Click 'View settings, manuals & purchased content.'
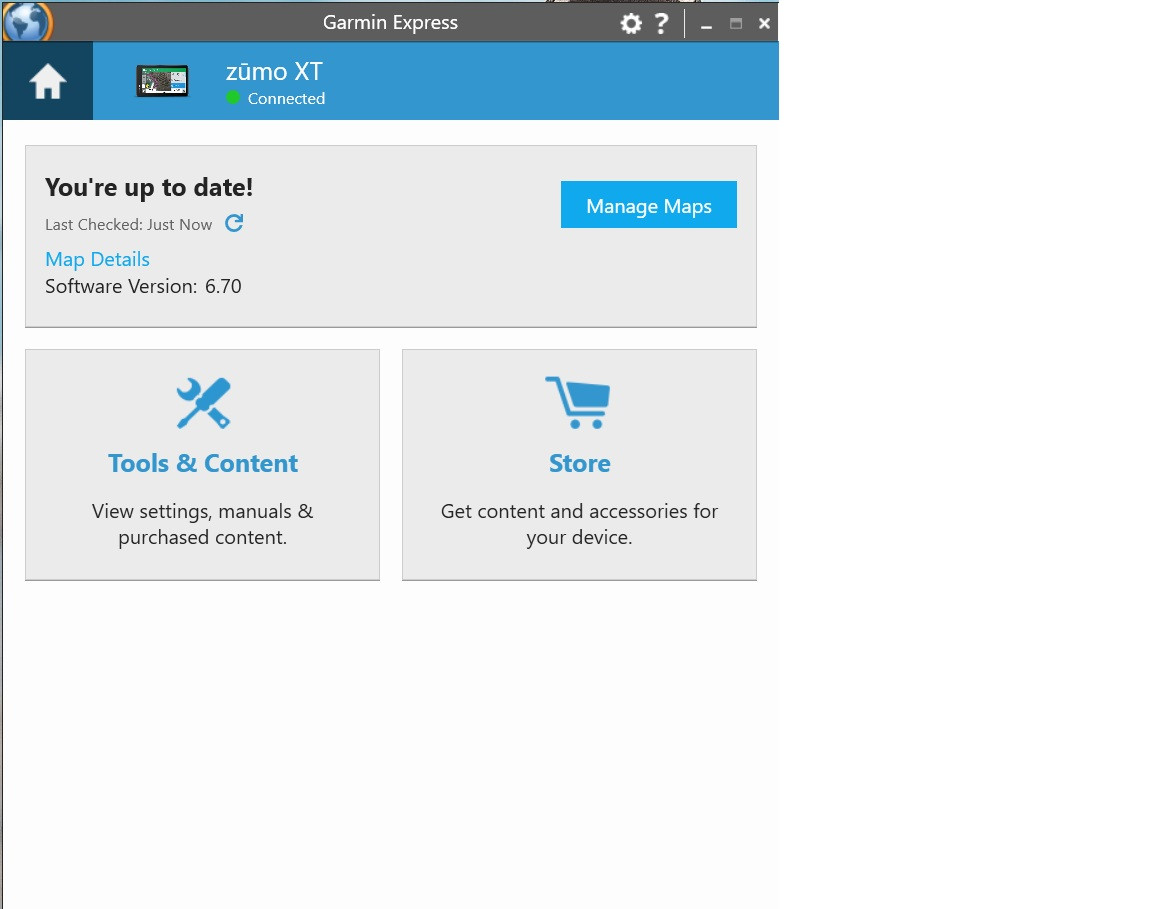 click(203, 524)
